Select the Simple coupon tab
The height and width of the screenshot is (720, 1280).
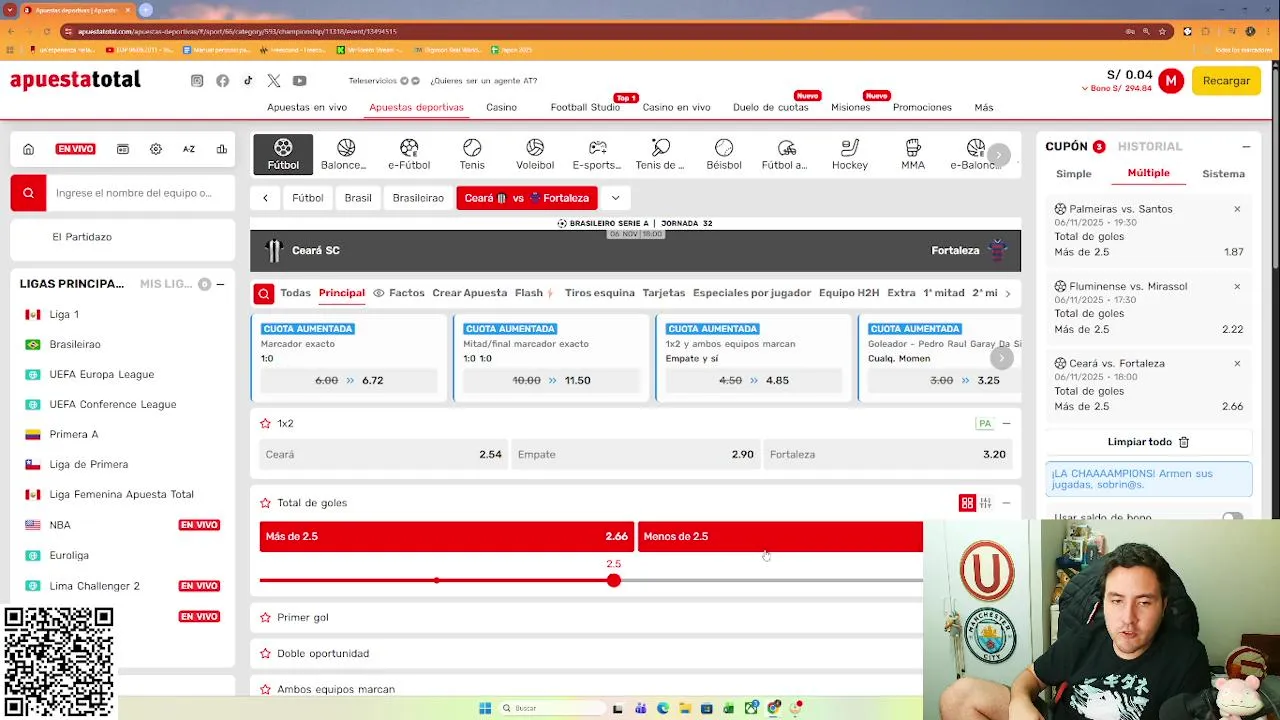(1074, 174)
